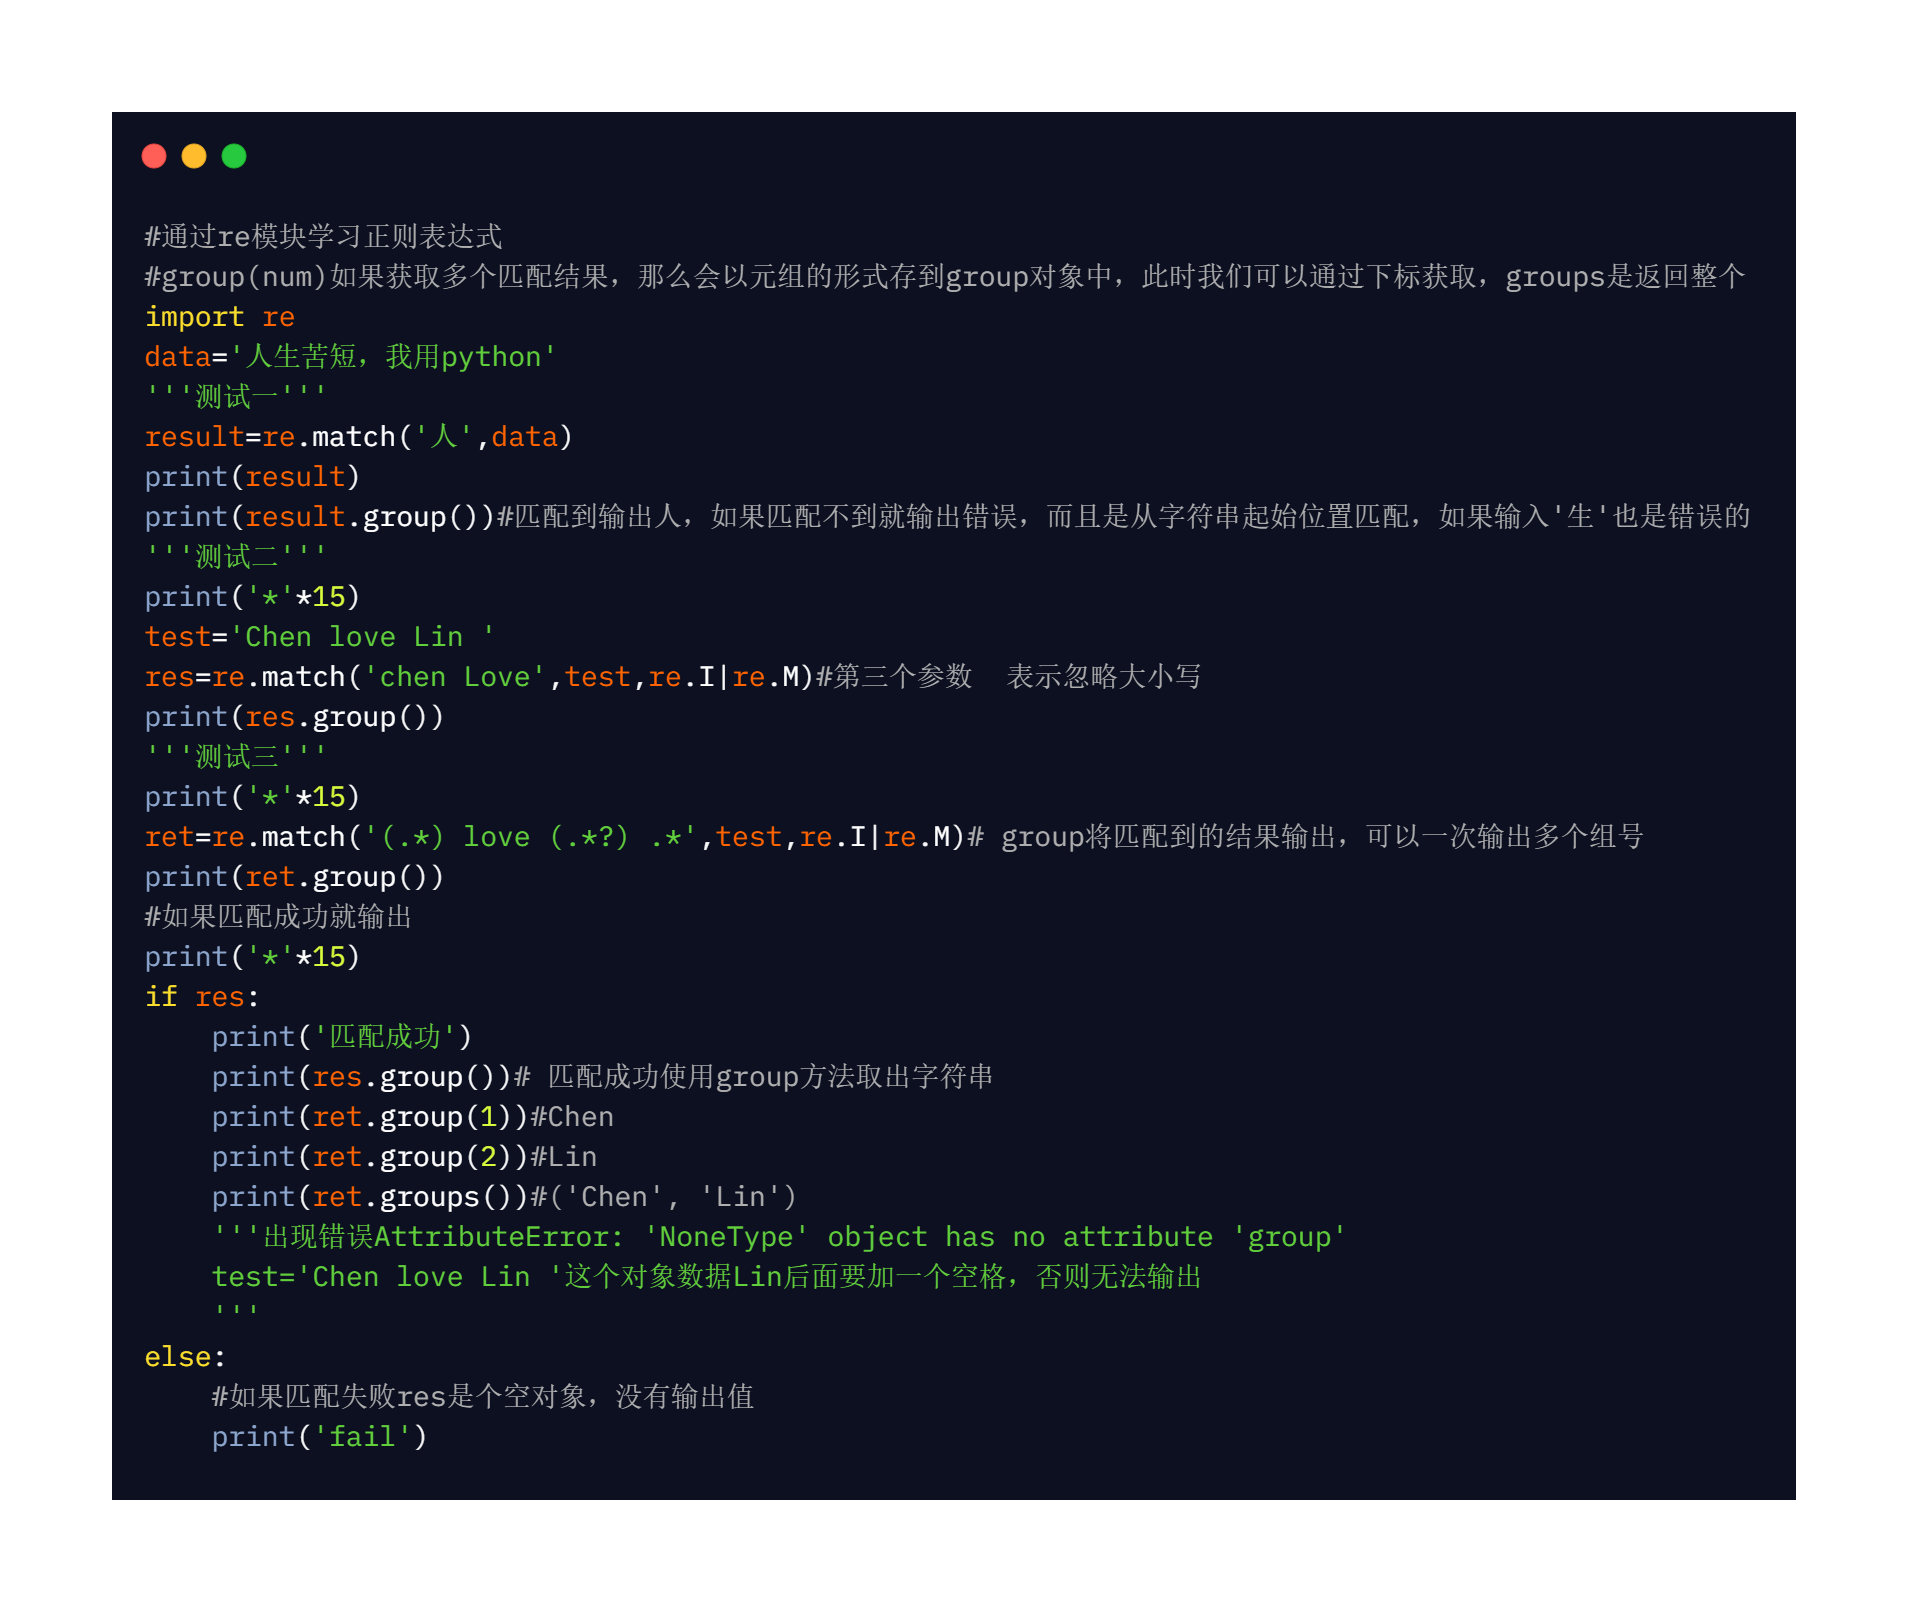1908x1612 pixels.
Task: Click the line print('匹配成功')
Action: tap(342, 1036)
